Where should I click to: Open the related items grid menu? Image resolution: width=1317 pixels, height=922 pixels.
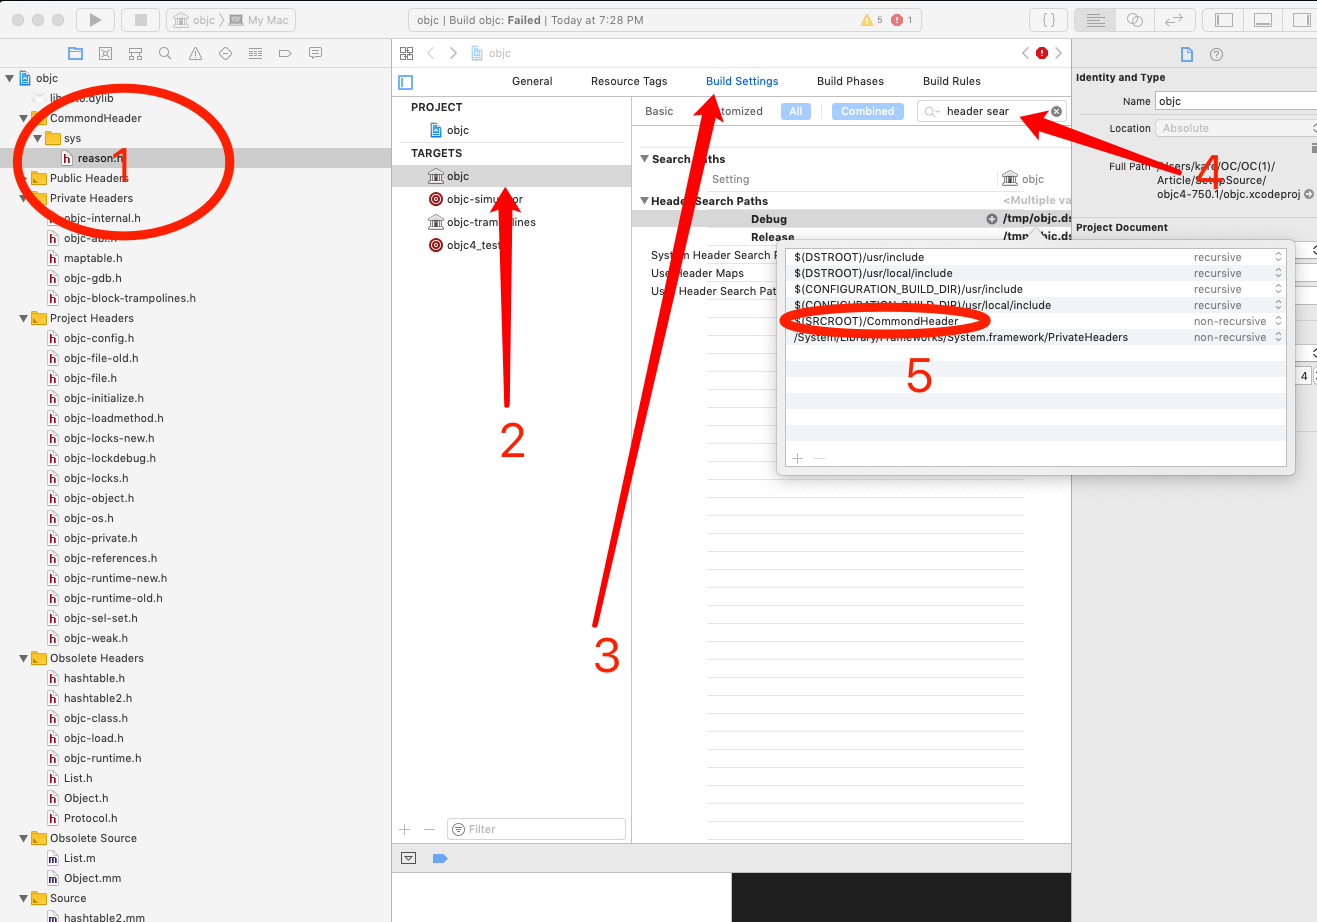[x=406, y=53]
